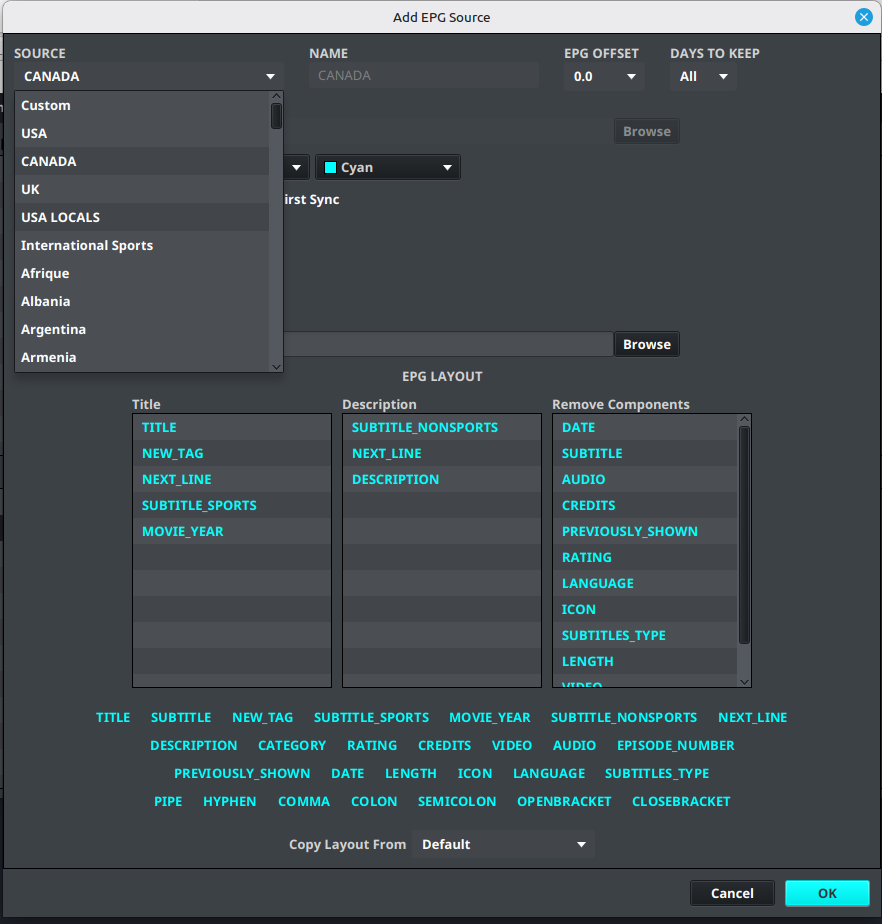Select DESCRIPTION in the Description list
The image size is (882, 924).
tap(441, 479)
